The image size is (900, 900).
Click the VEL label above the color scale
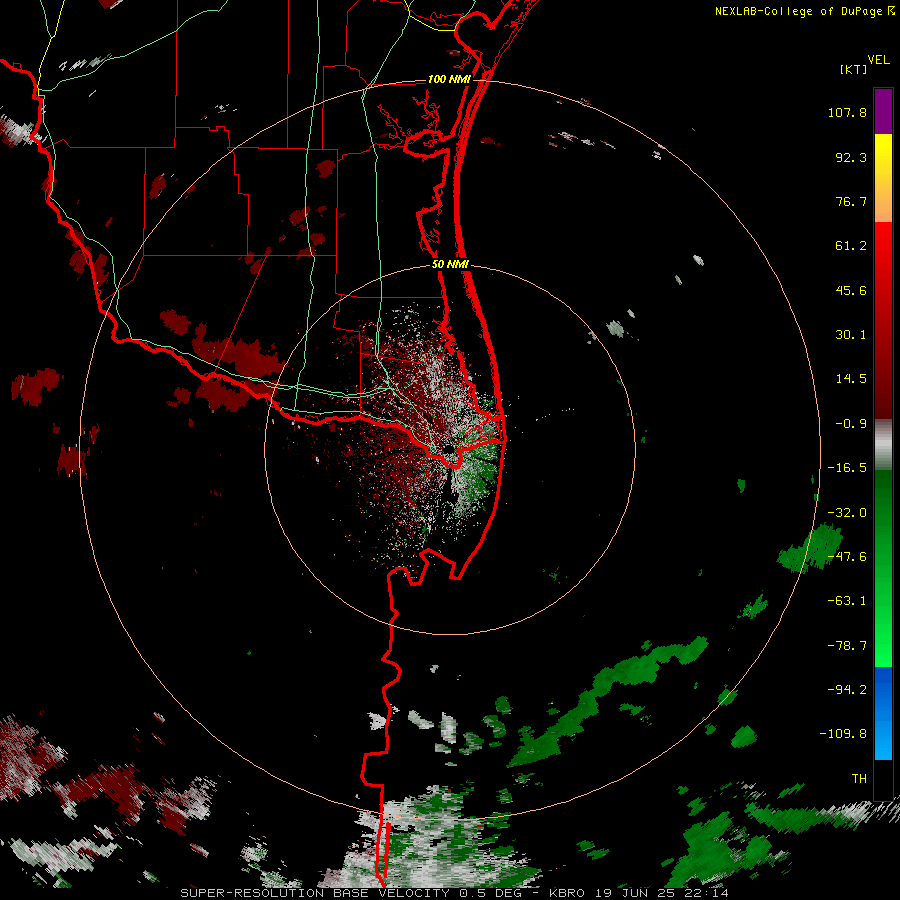(879, 60)
